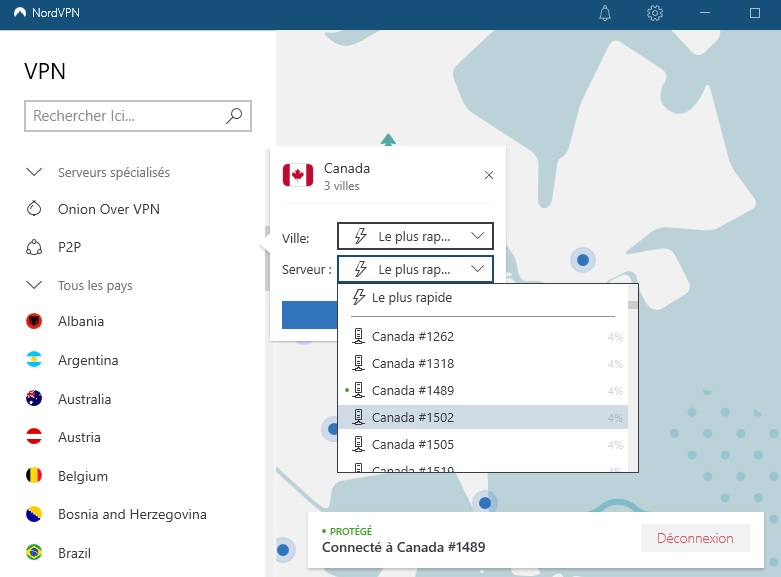781x577 pixels.
Task: Select Canada #1318 from the list
Action: (x=483, y=363)
